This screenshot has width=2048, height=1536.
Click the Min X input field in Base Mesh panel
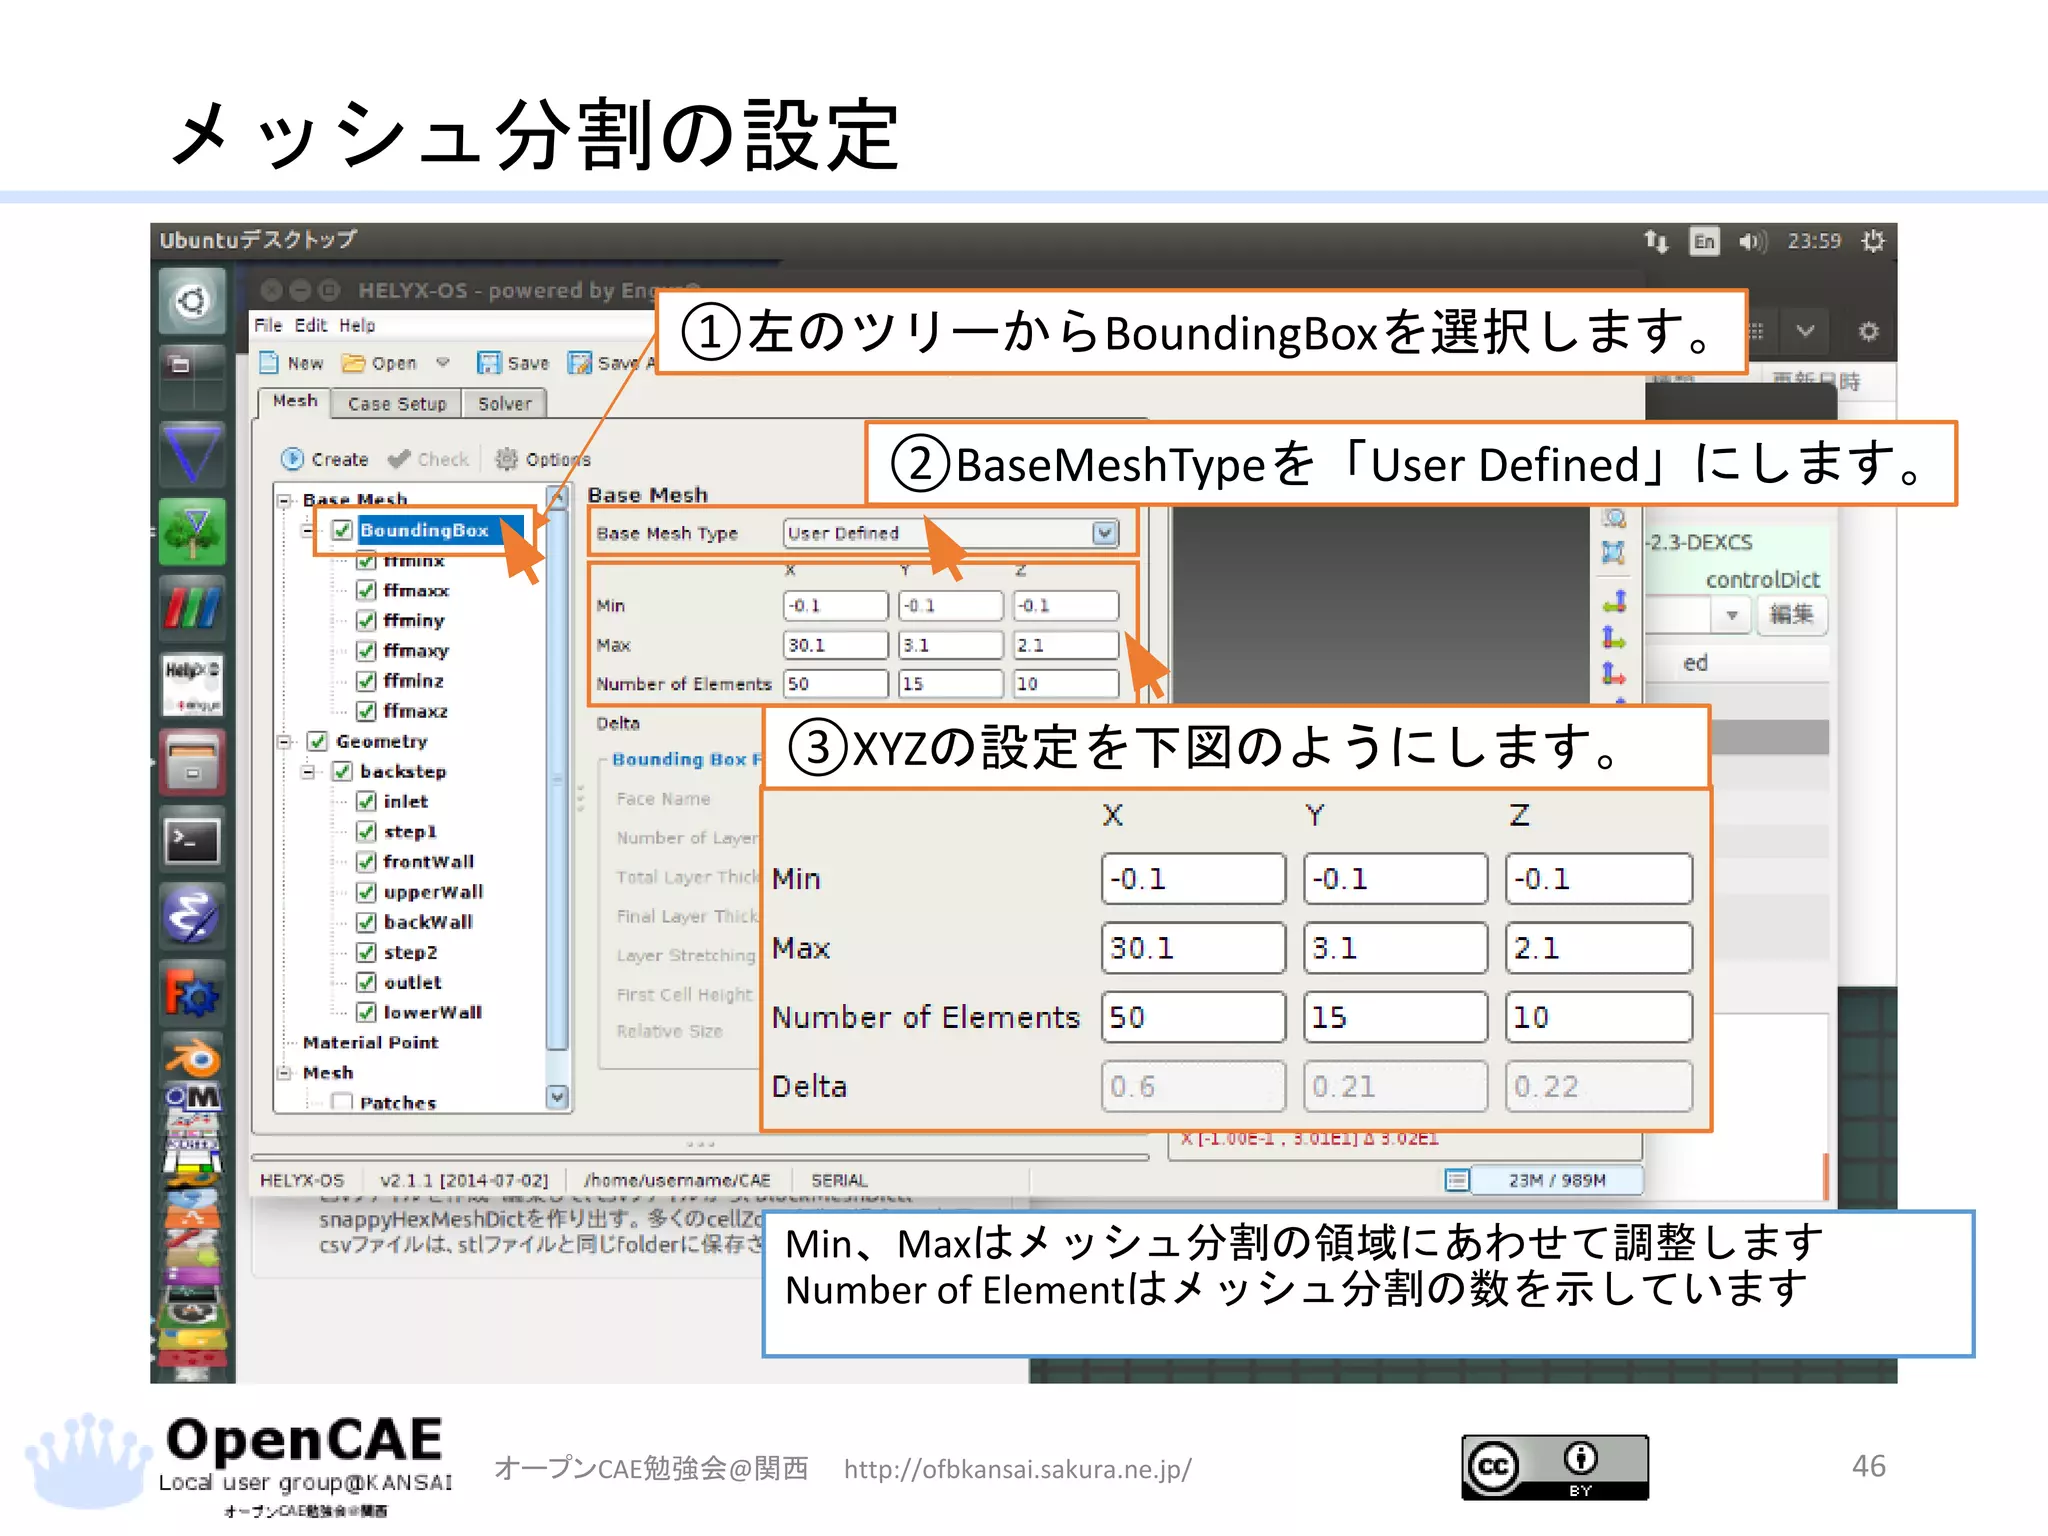(835, 606)
